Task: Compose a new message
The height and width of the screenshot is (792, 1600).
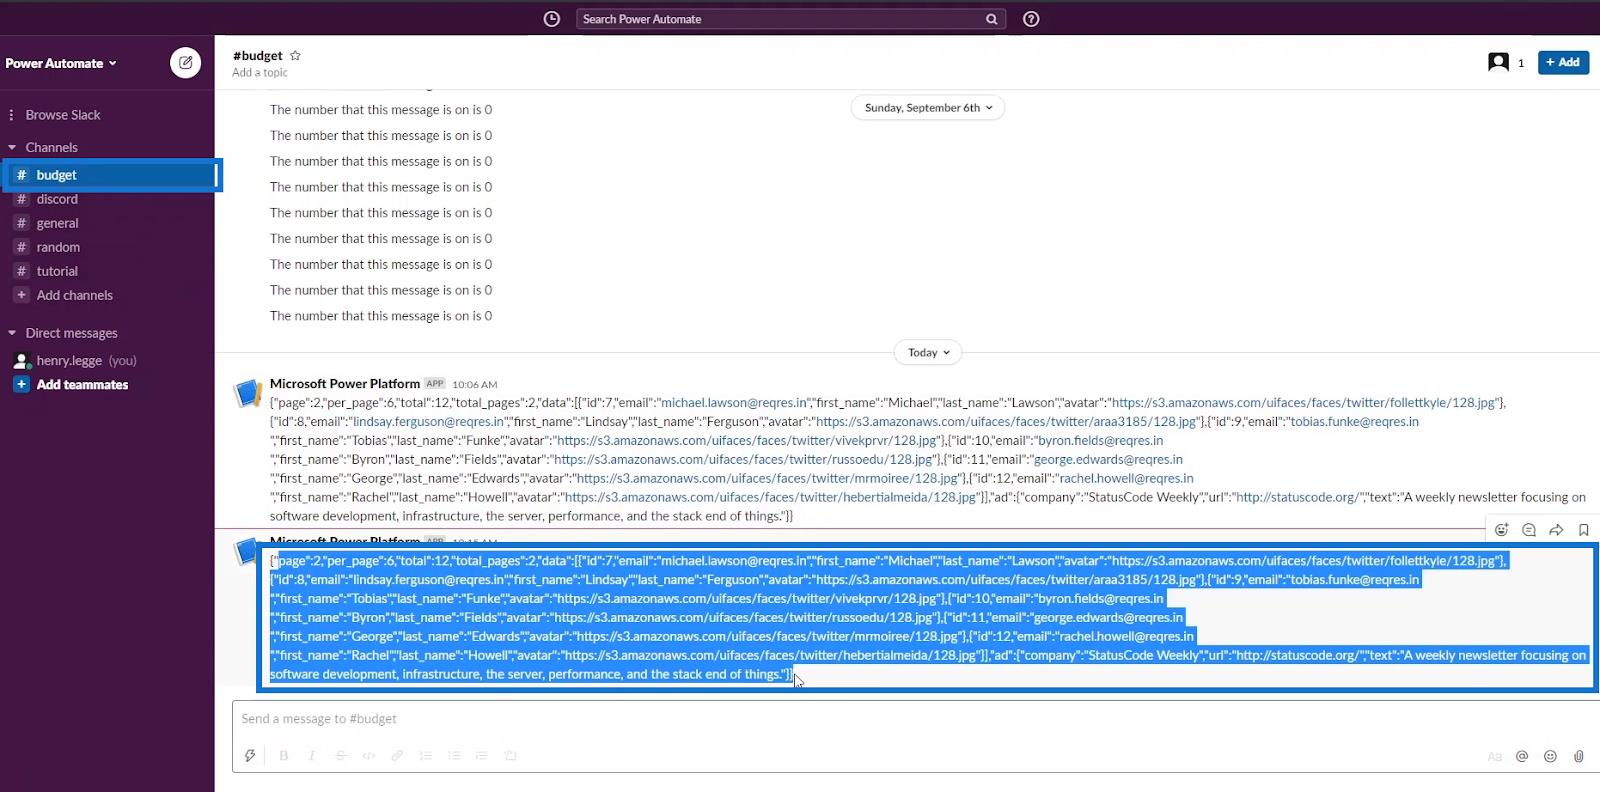Action: 185,62
